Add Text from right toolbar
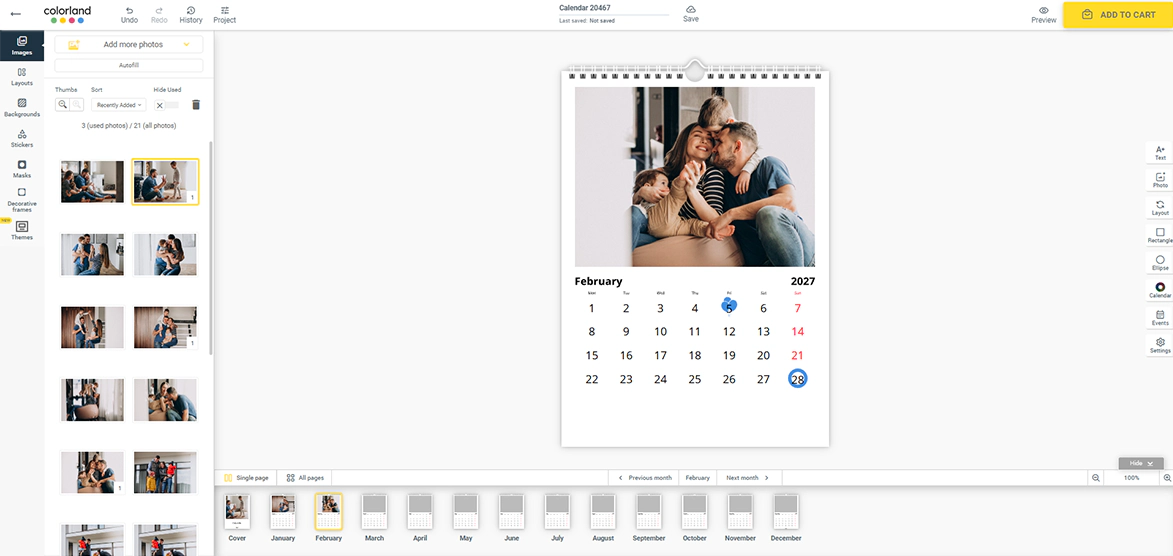1173x556 pixels. click(1160, 153)
